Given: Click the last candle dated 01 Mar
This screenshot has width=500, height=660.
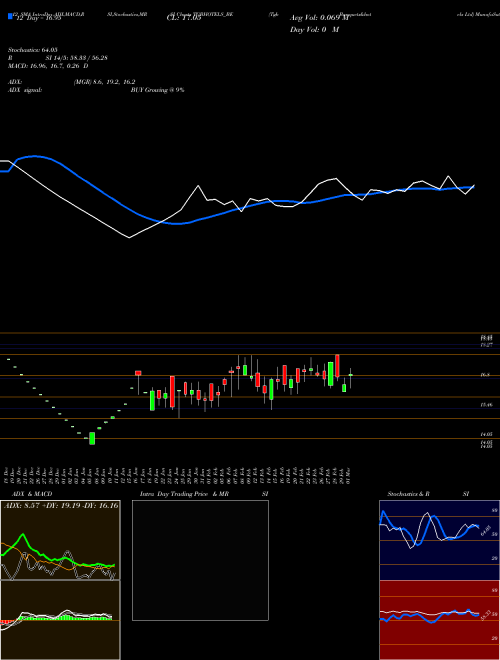Looking at the screenshot, I should 350,376.
